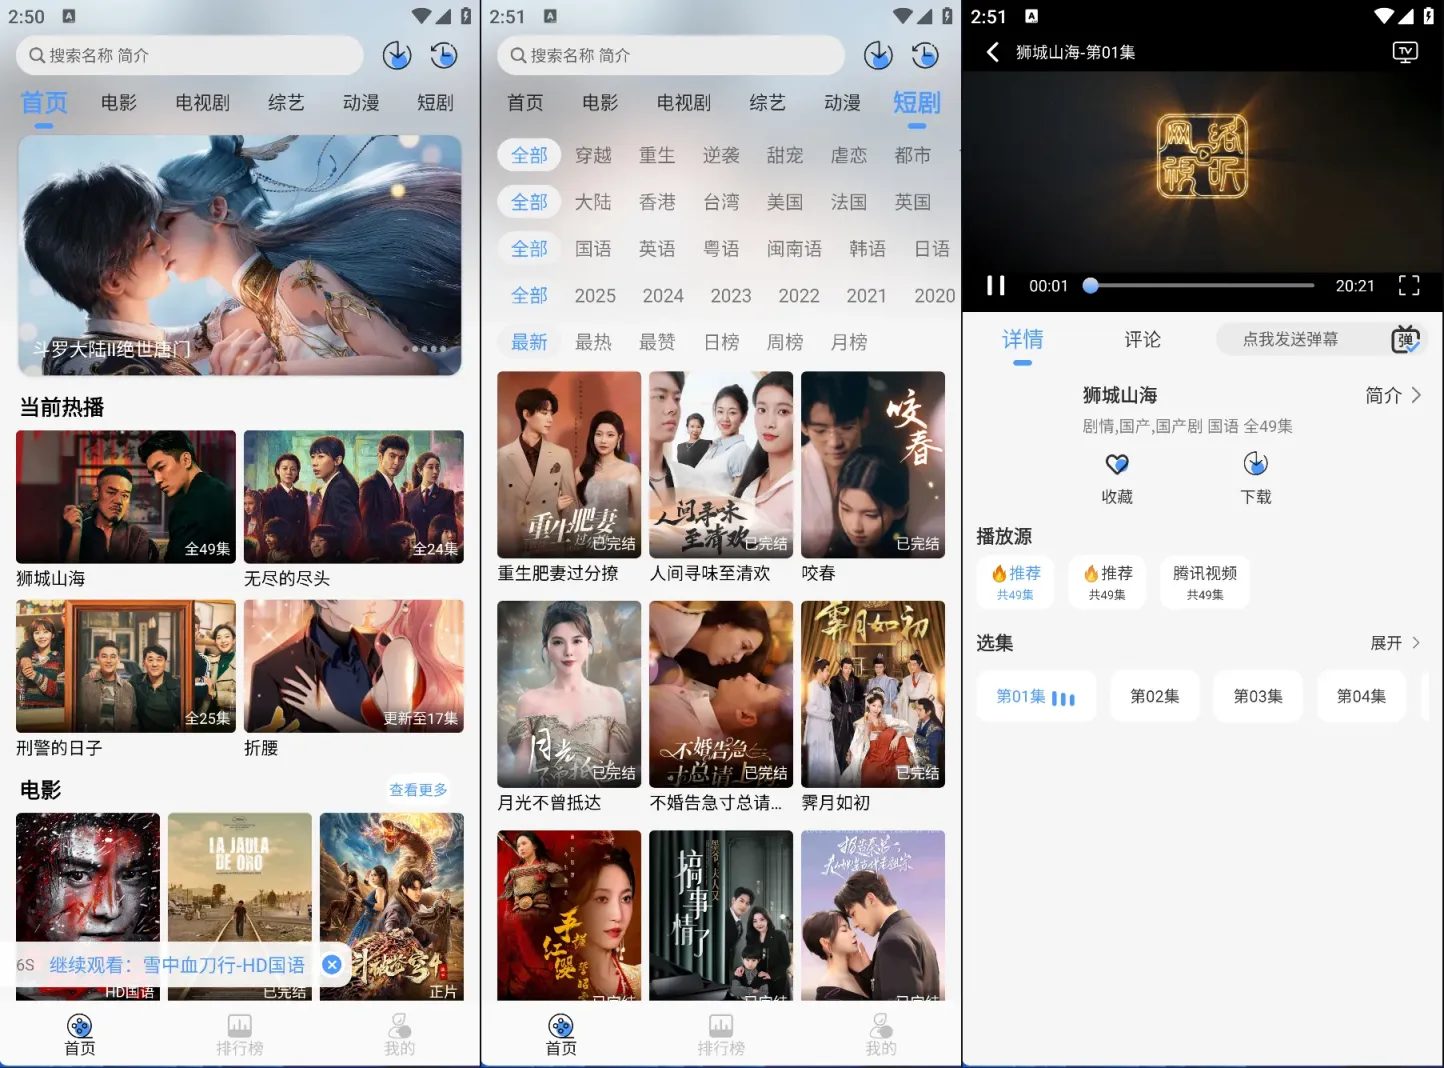Tap 查看更多 link for 电影
The image size is (1444, 1068).
pos(418,790)
